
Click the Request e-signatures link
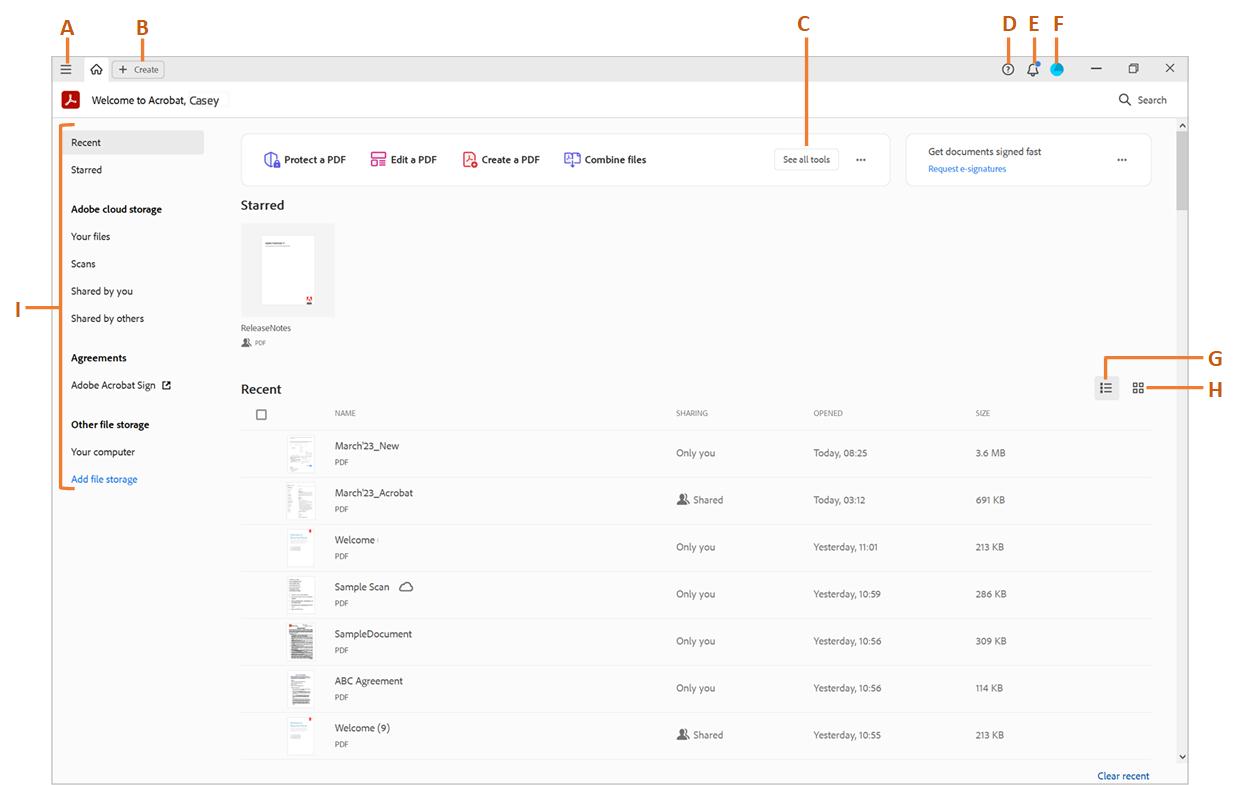(967, 169)
